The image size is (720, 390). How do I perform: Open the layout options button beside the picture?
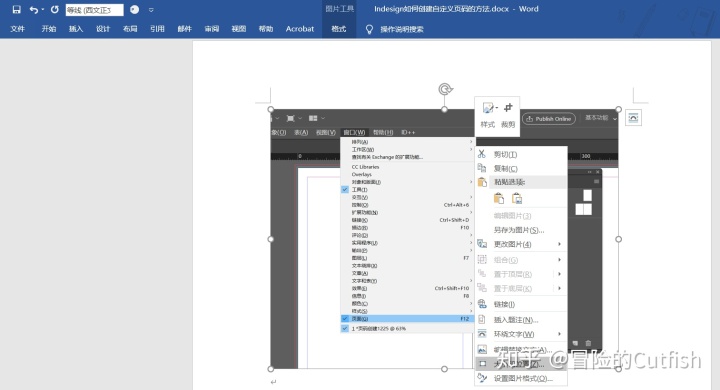[633, 118]
